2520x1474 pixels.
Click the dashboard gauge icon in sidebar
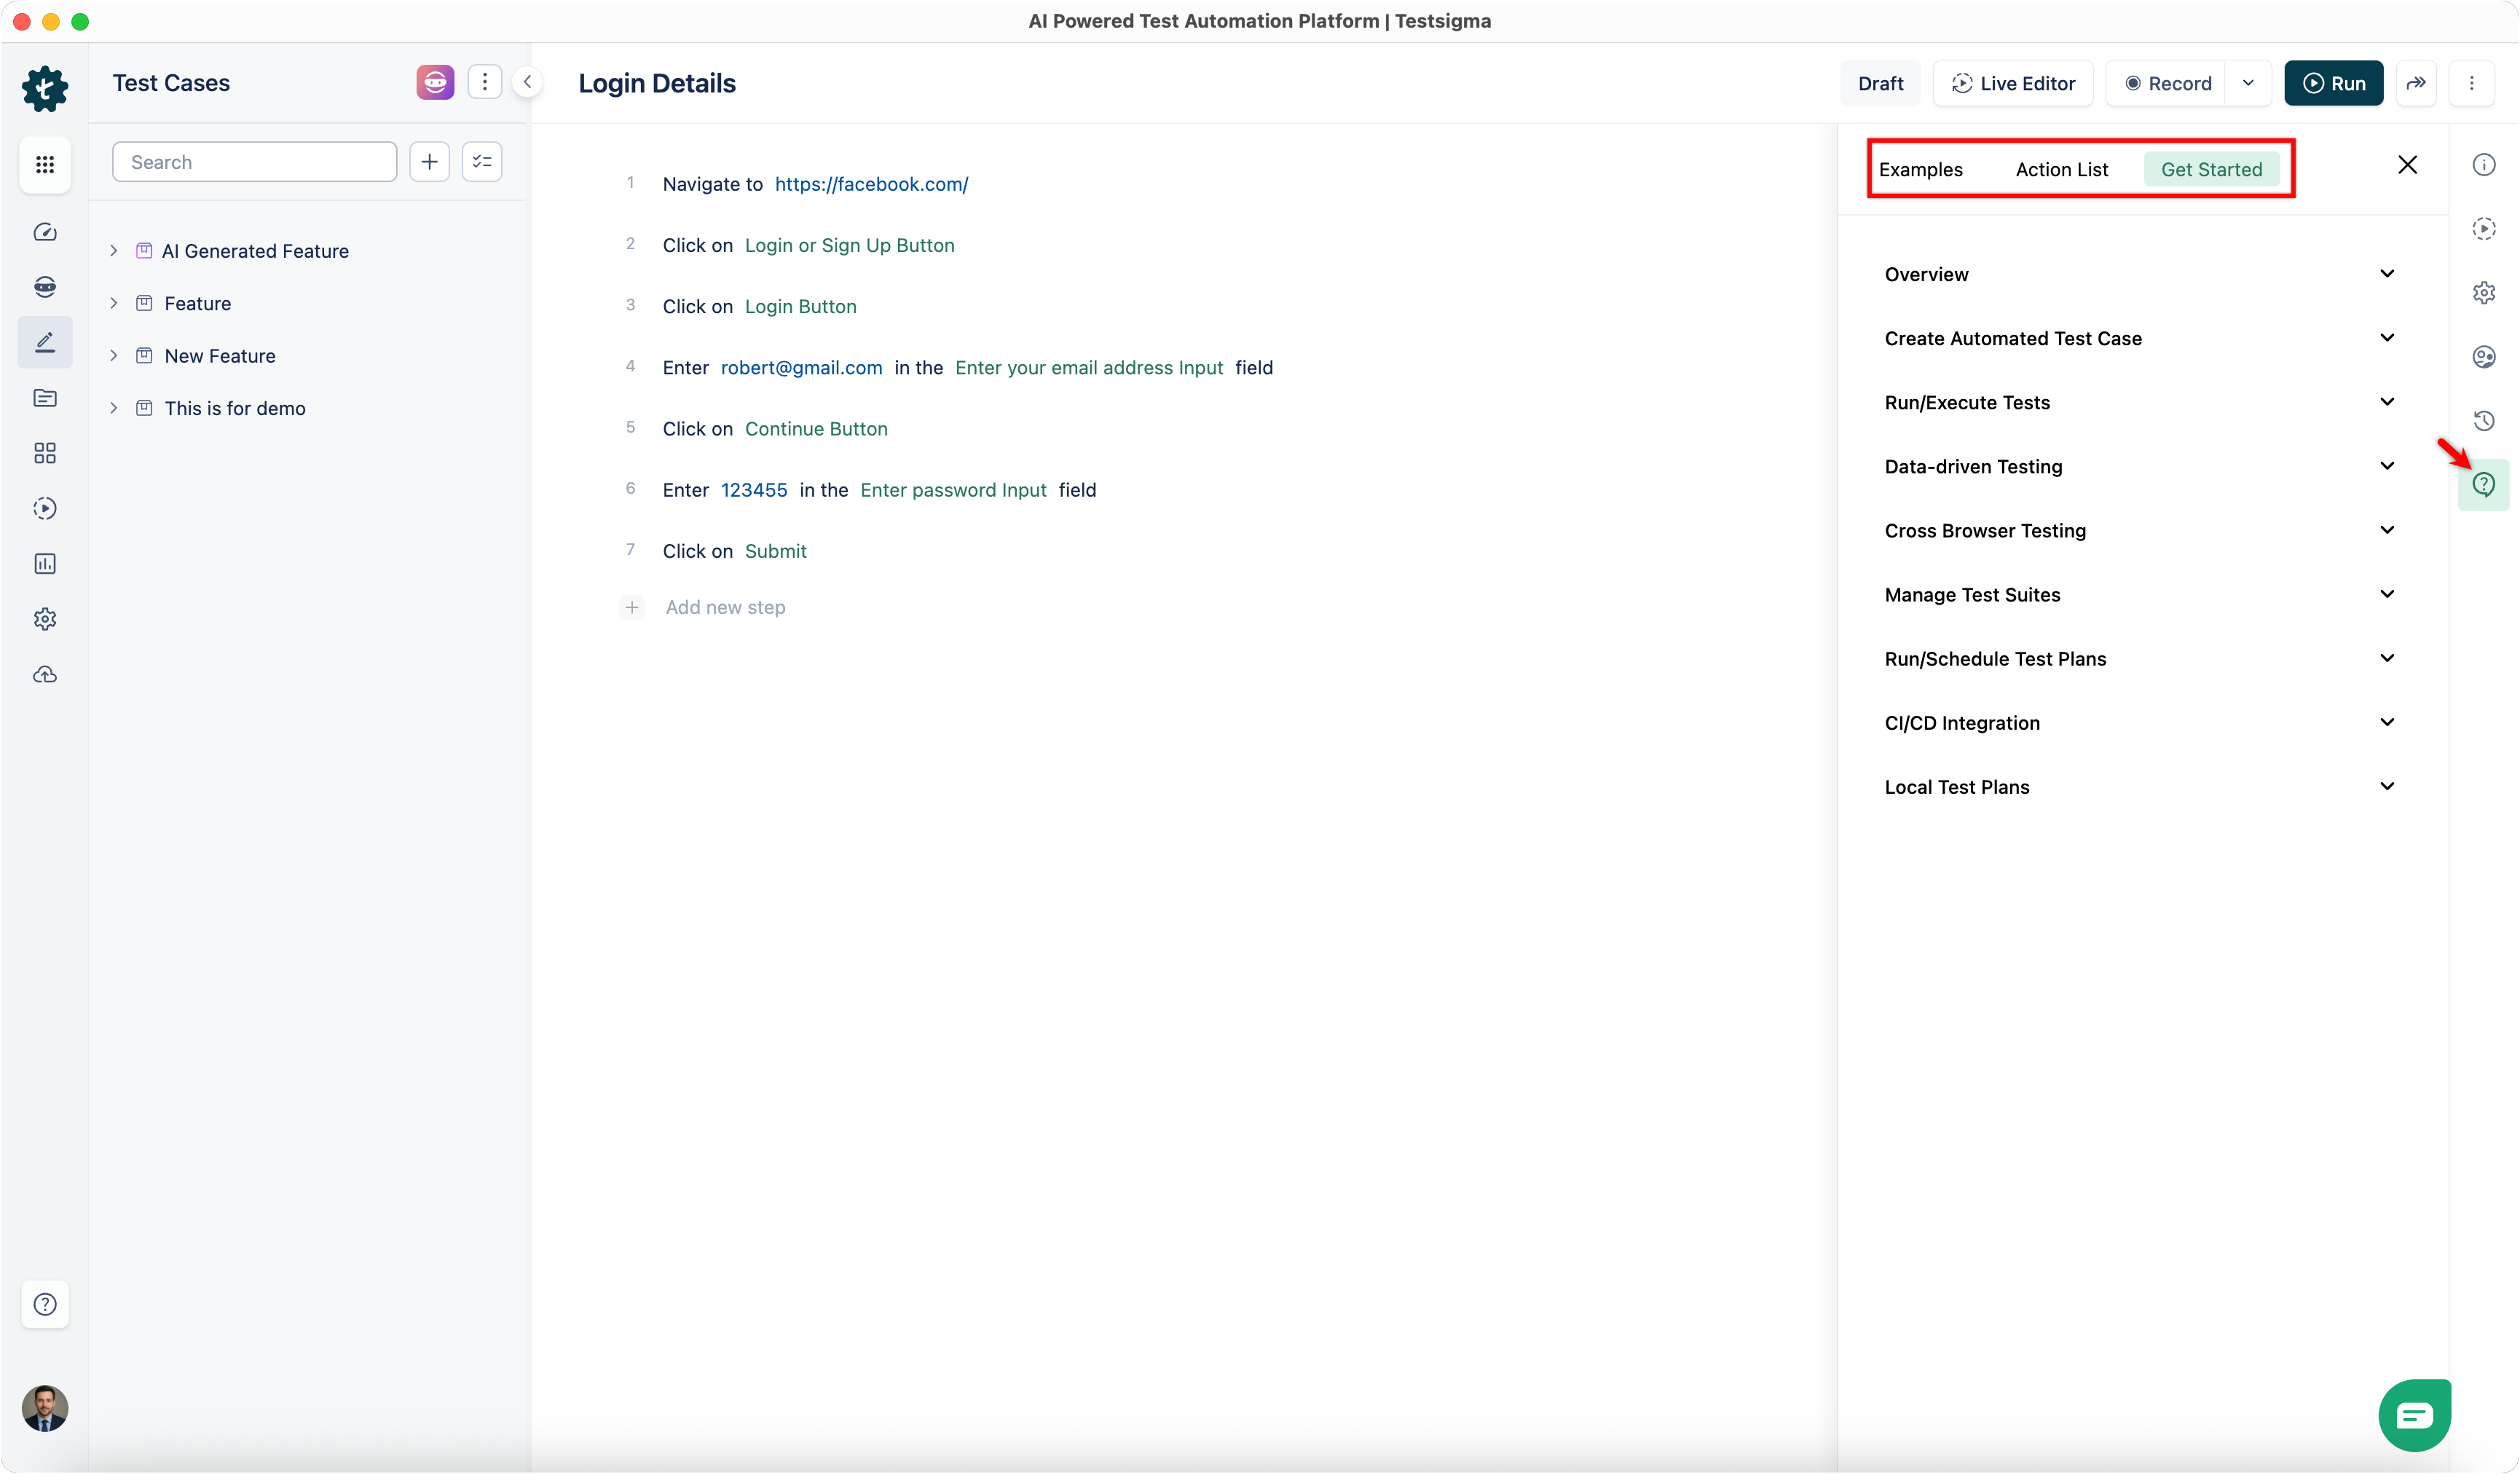point(45,232)
